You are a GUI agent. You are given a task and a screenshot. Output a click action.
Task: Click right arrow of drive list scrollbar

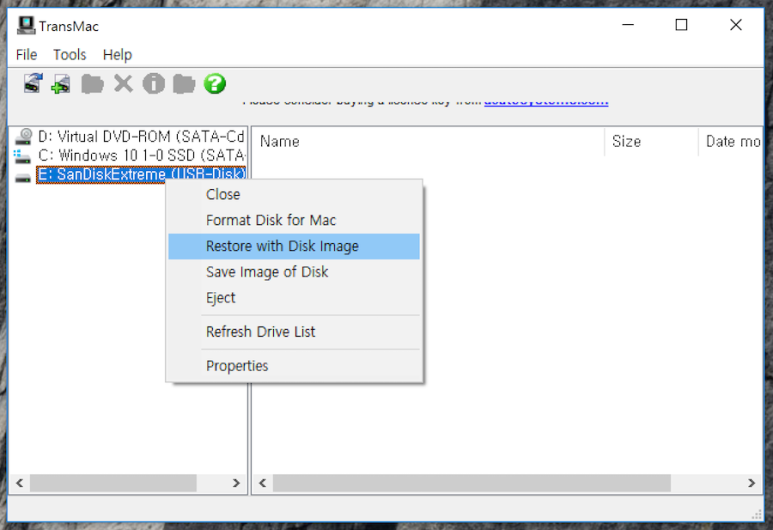coord(236,483)
